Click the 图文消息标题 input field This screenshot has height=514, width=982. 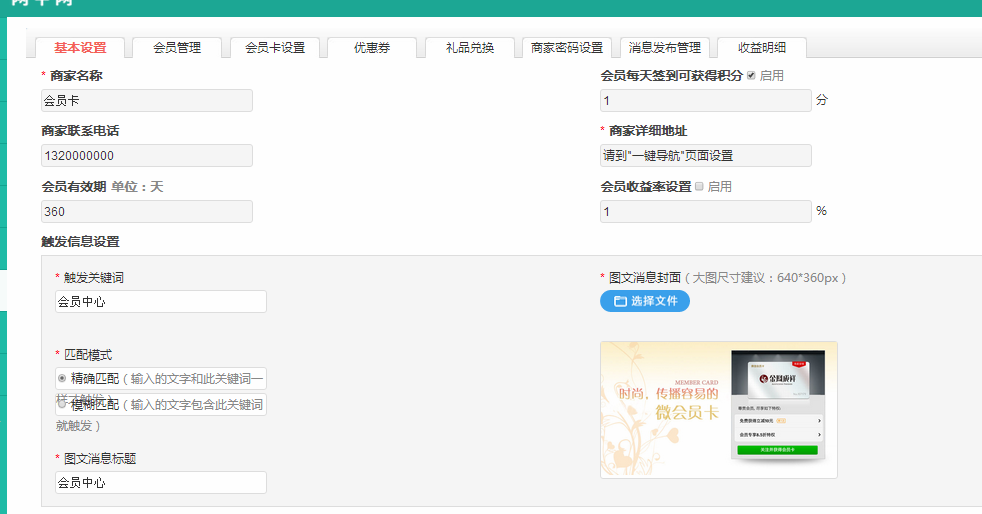click(x=161, y=482)
